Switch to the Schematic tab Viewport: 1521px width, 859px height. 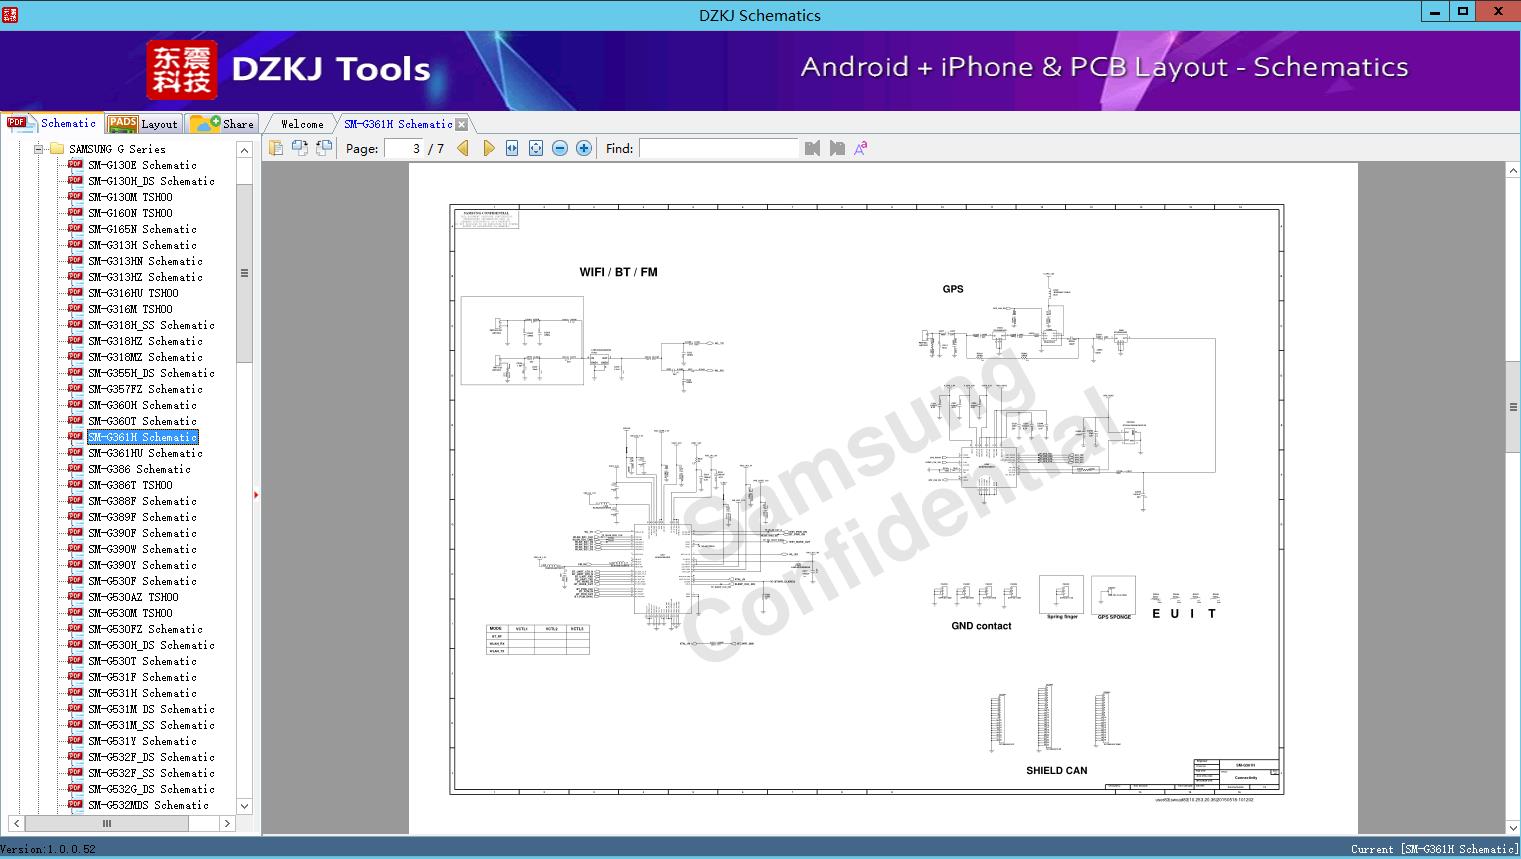point(52,123)
